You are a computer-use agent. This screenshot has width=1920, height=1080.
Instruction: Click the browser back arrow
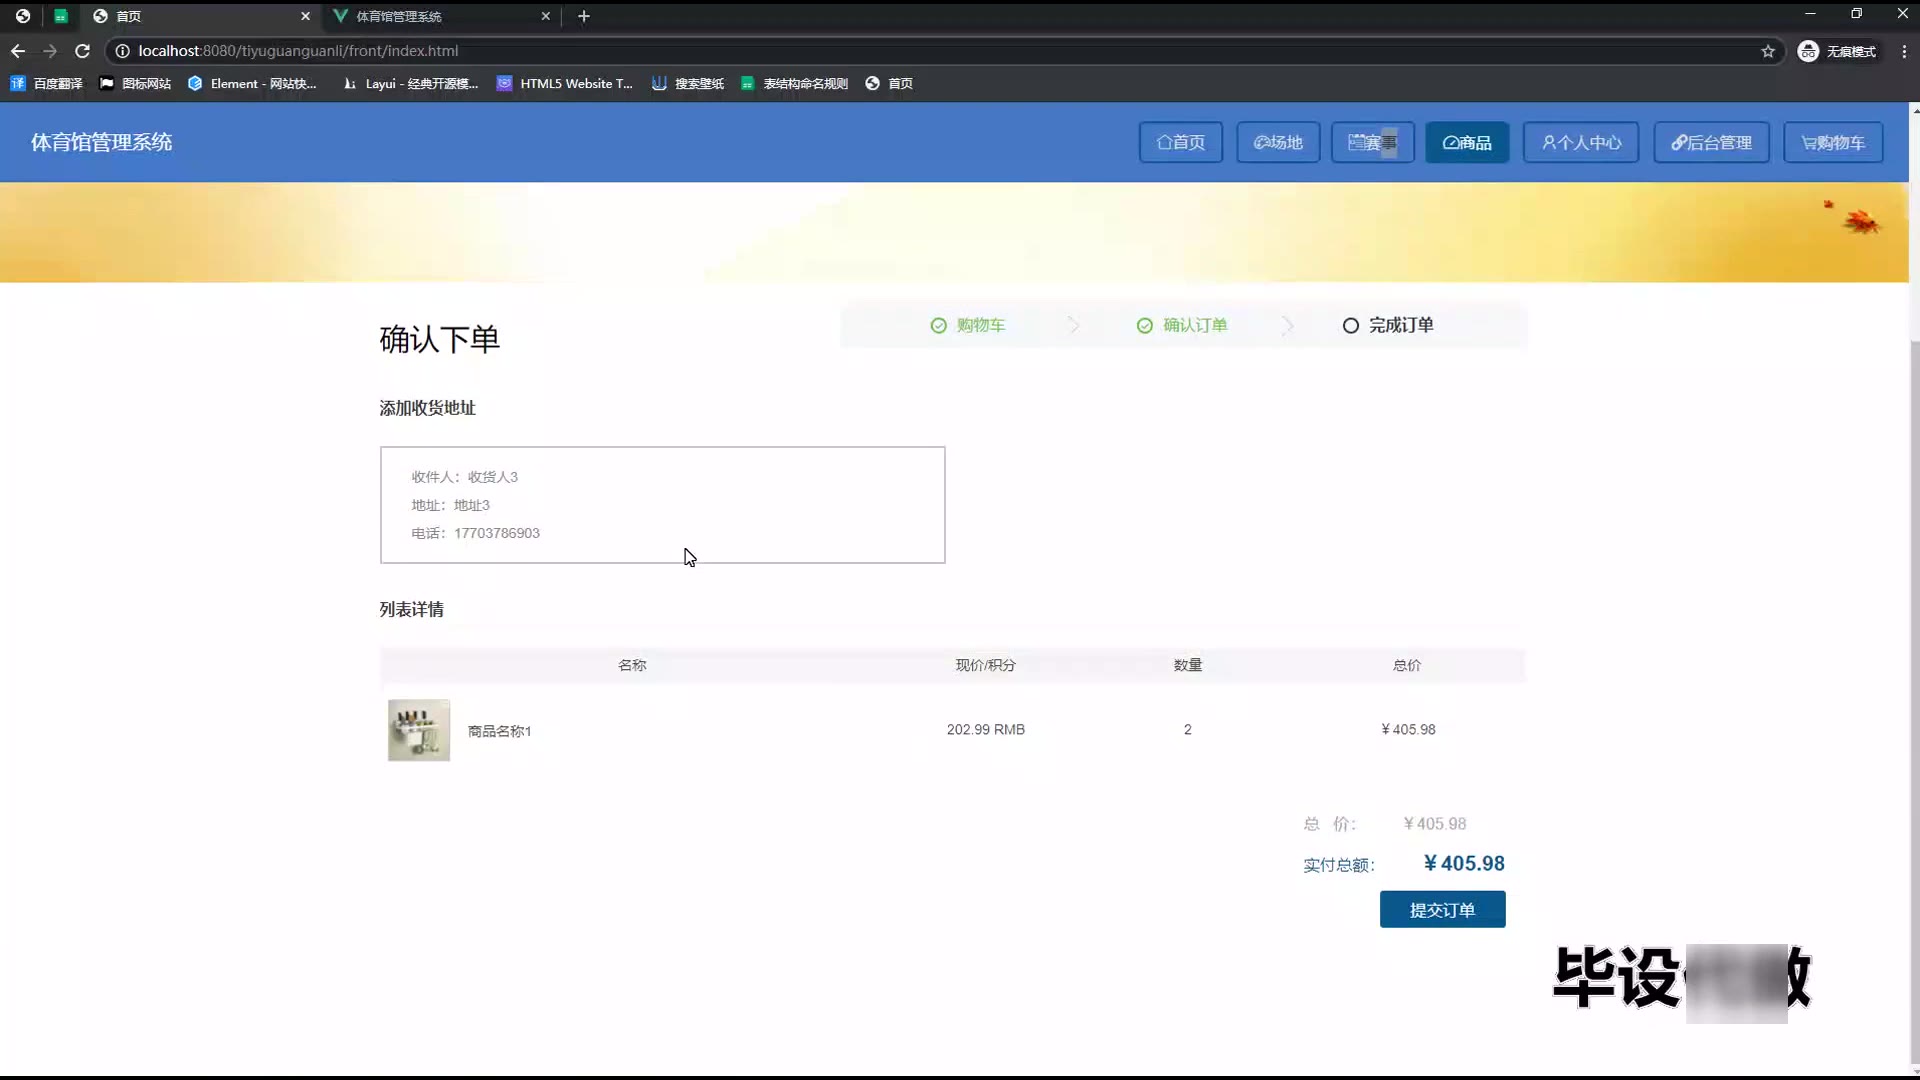(x=18, y=51)
